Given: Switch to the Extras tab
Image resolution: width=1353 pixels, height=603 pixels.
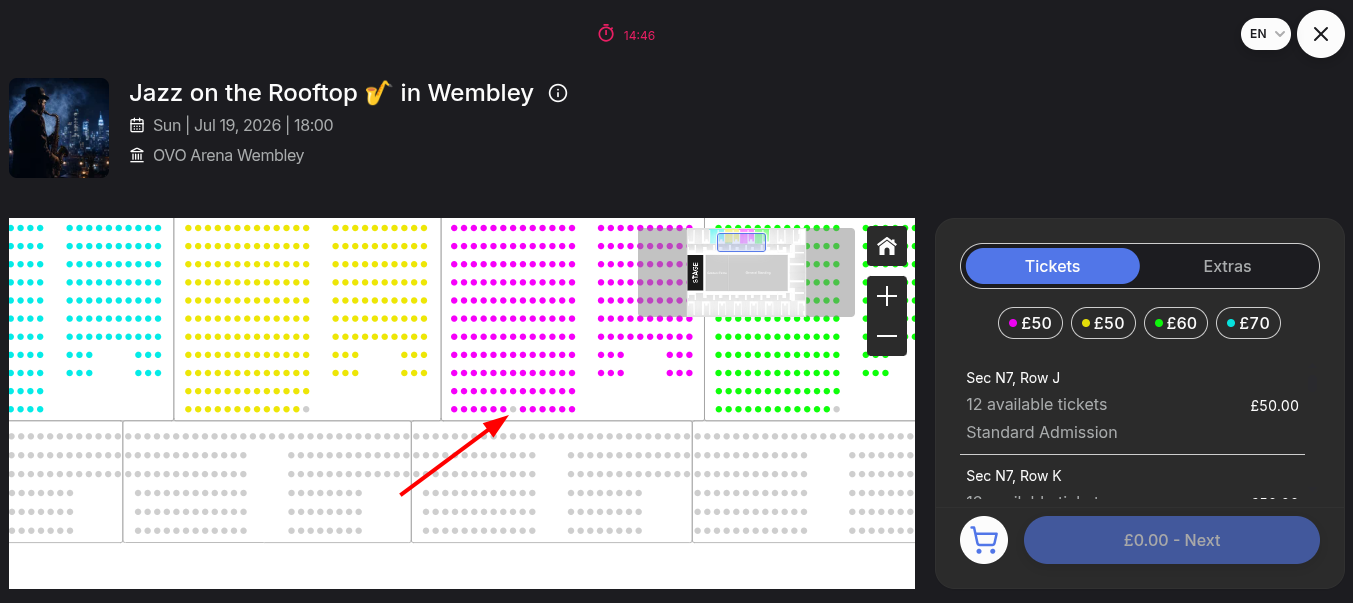Looking at the screenshot, I should [1227, 266].
